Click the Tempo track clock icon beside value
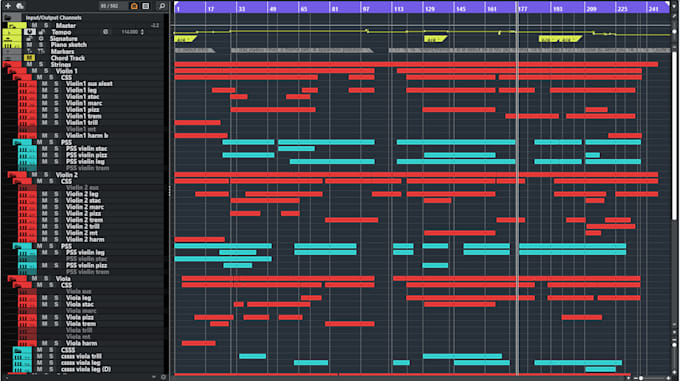680x381 pixels. pos(105,32)
